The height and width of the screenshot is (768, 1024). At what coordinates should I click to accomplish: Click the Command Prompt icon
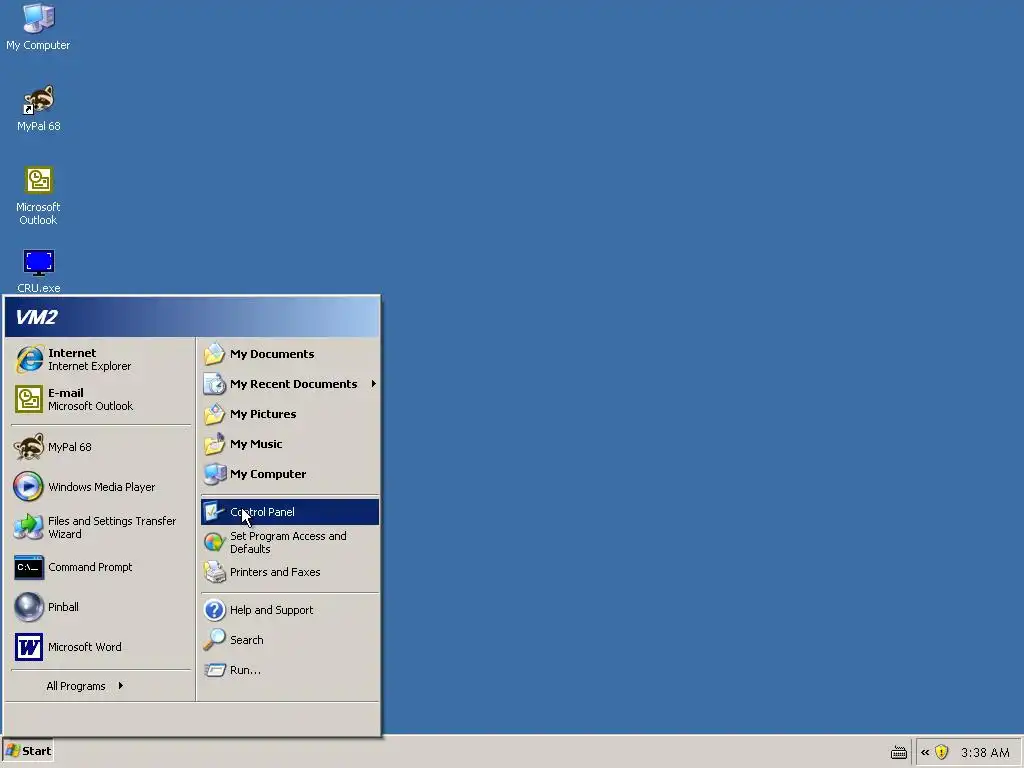click(29, 567)
